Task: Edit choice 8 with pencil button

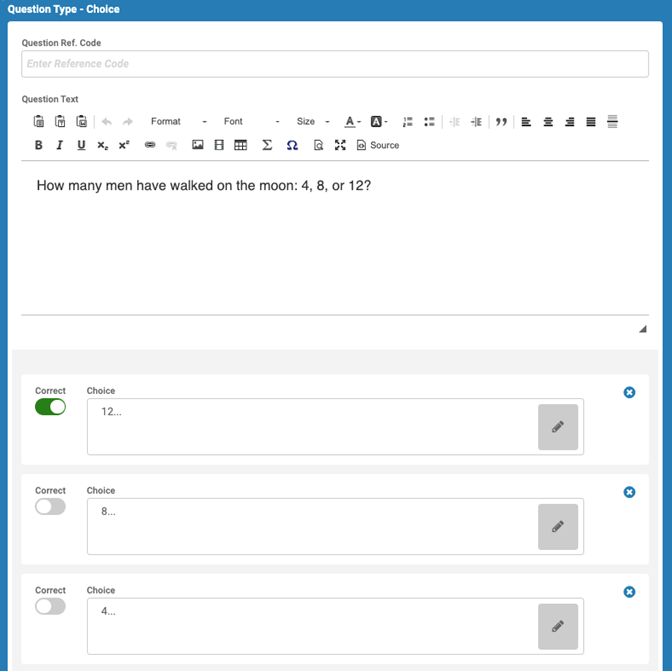Action: (558, 527)
